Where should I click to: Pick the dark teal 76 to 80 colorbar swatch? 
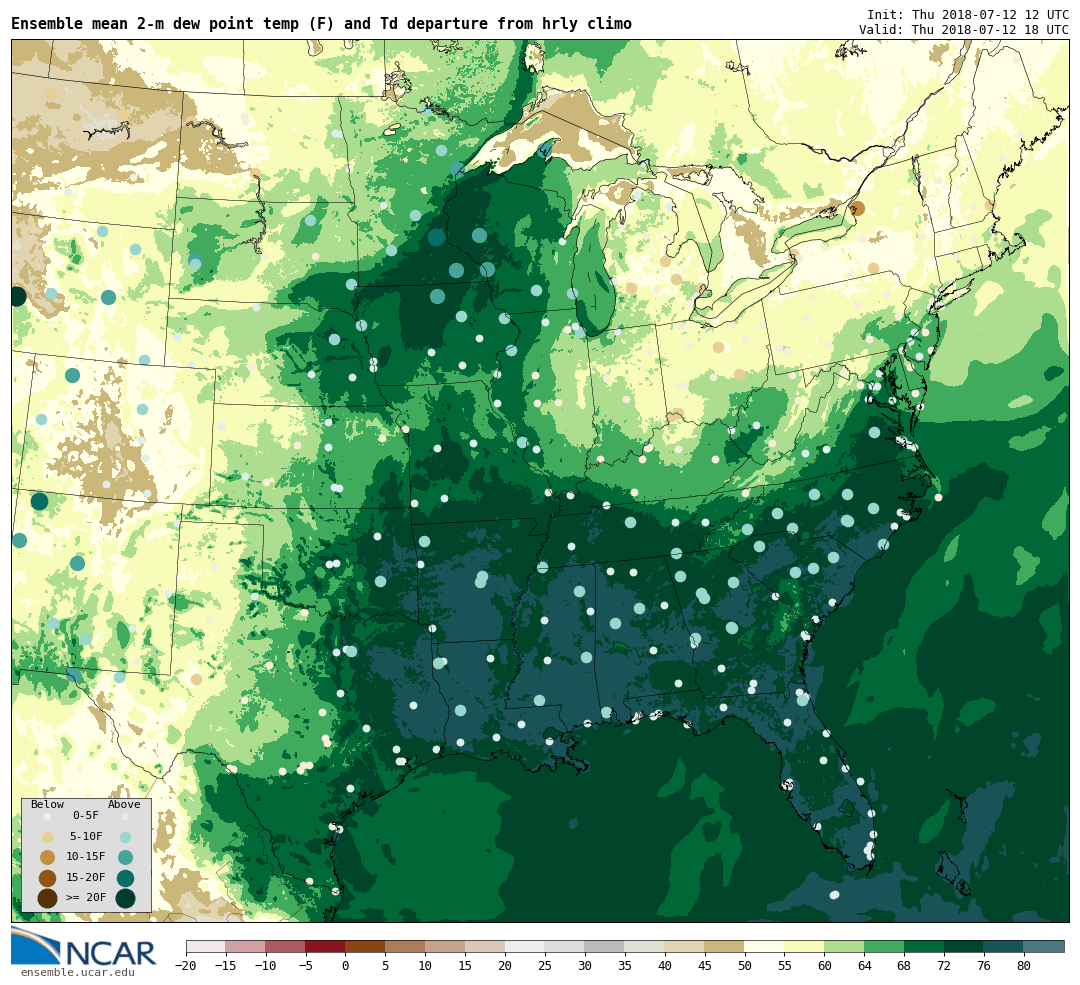click(1004, 946)
